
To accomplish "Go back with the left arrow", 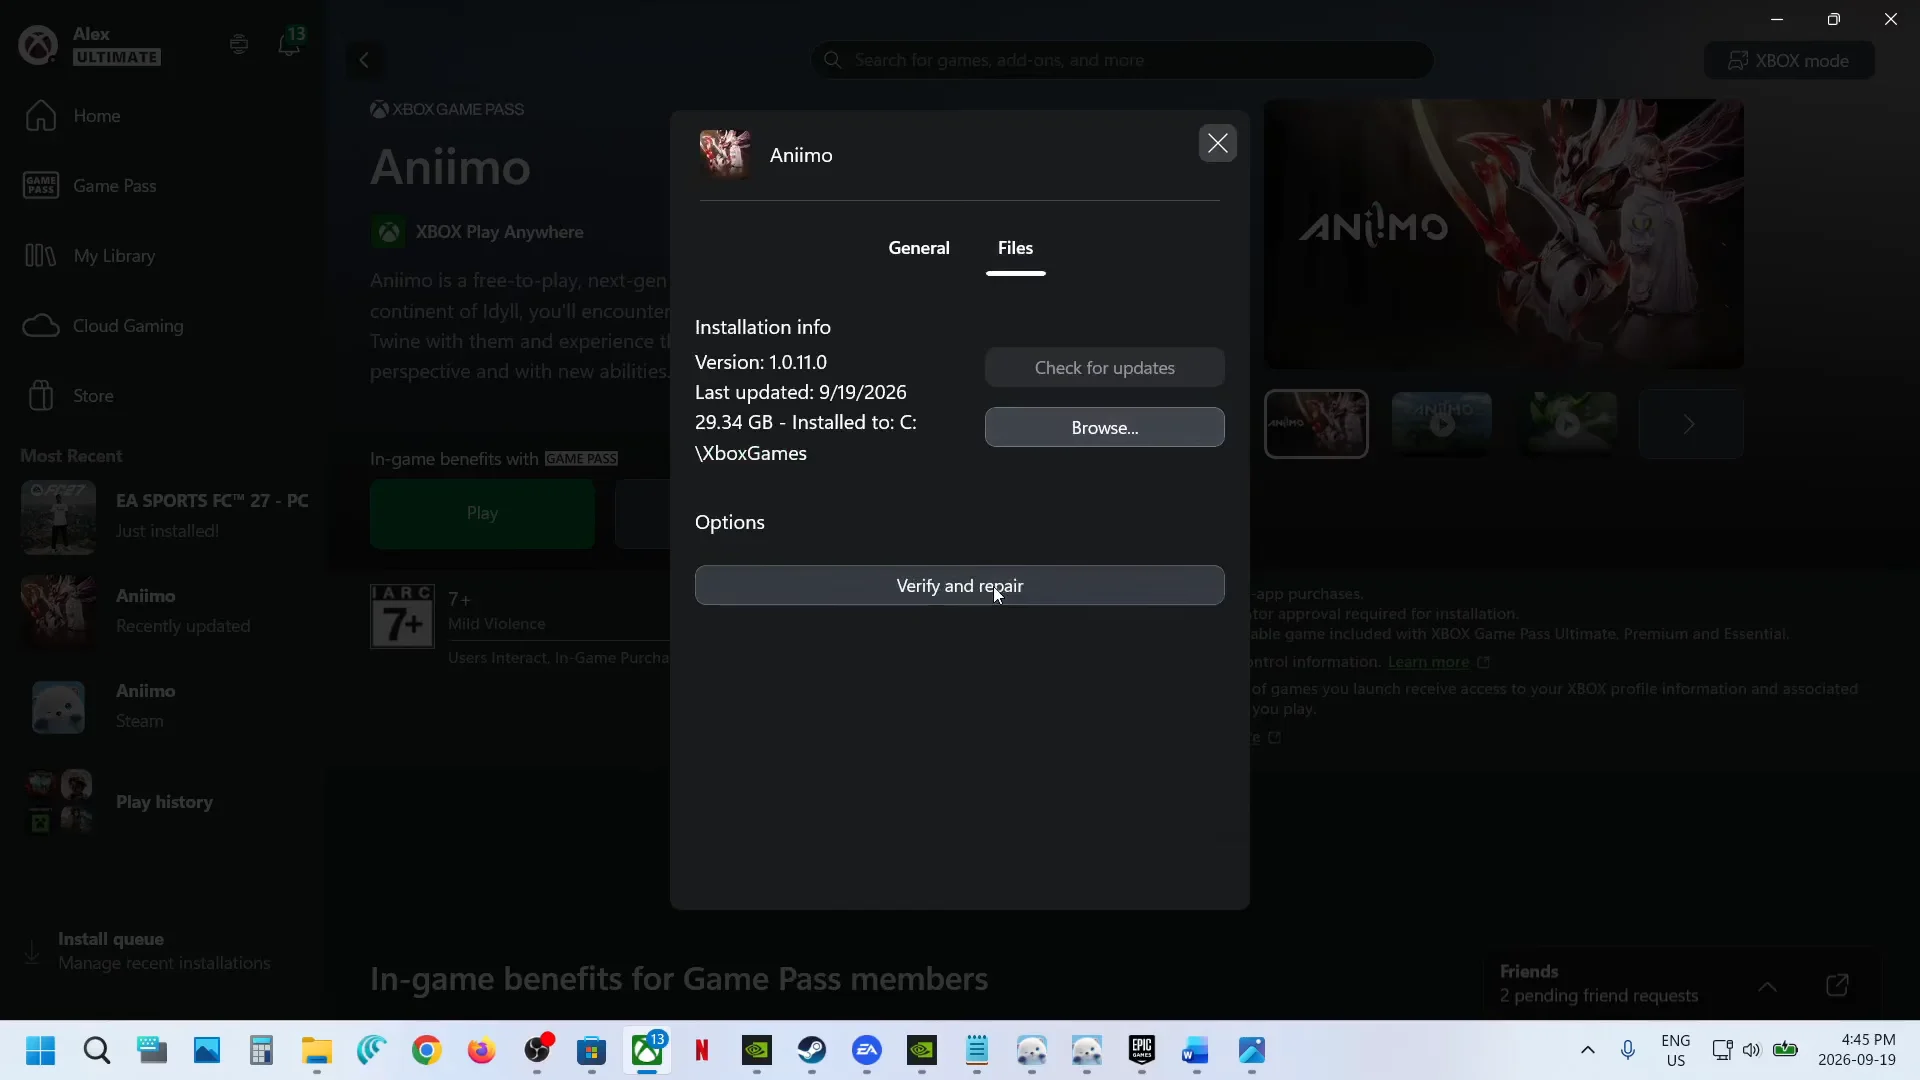I will pyautogui.click(x=364, y=60).
